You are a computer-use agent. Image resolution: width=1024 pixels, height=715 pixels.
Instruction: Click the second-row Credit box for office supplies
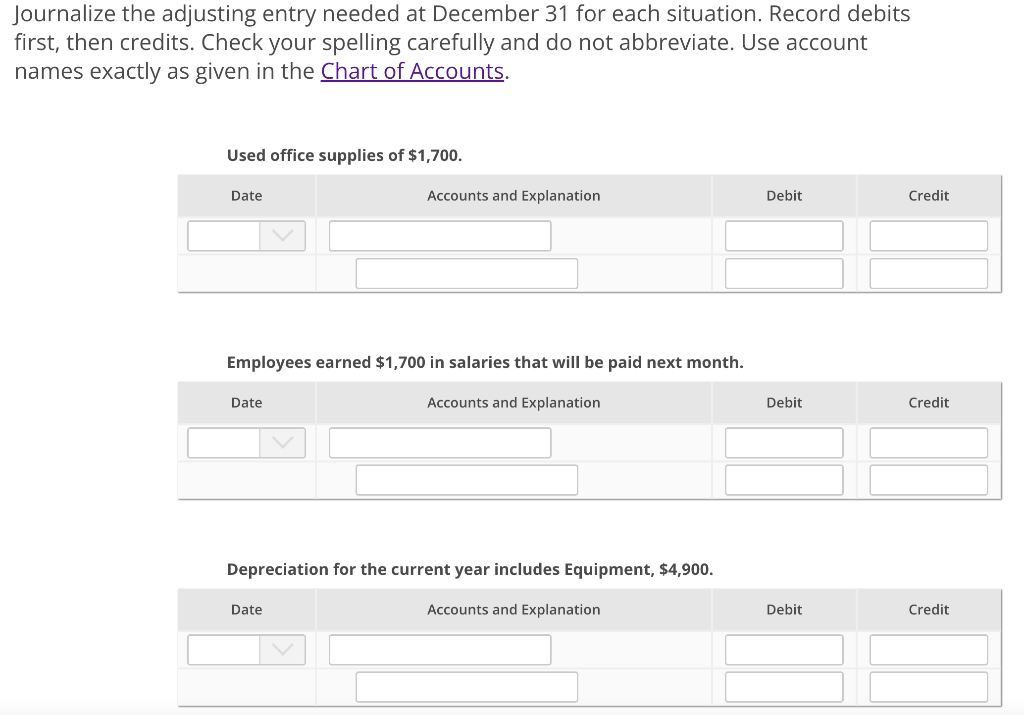pos(928,272)
